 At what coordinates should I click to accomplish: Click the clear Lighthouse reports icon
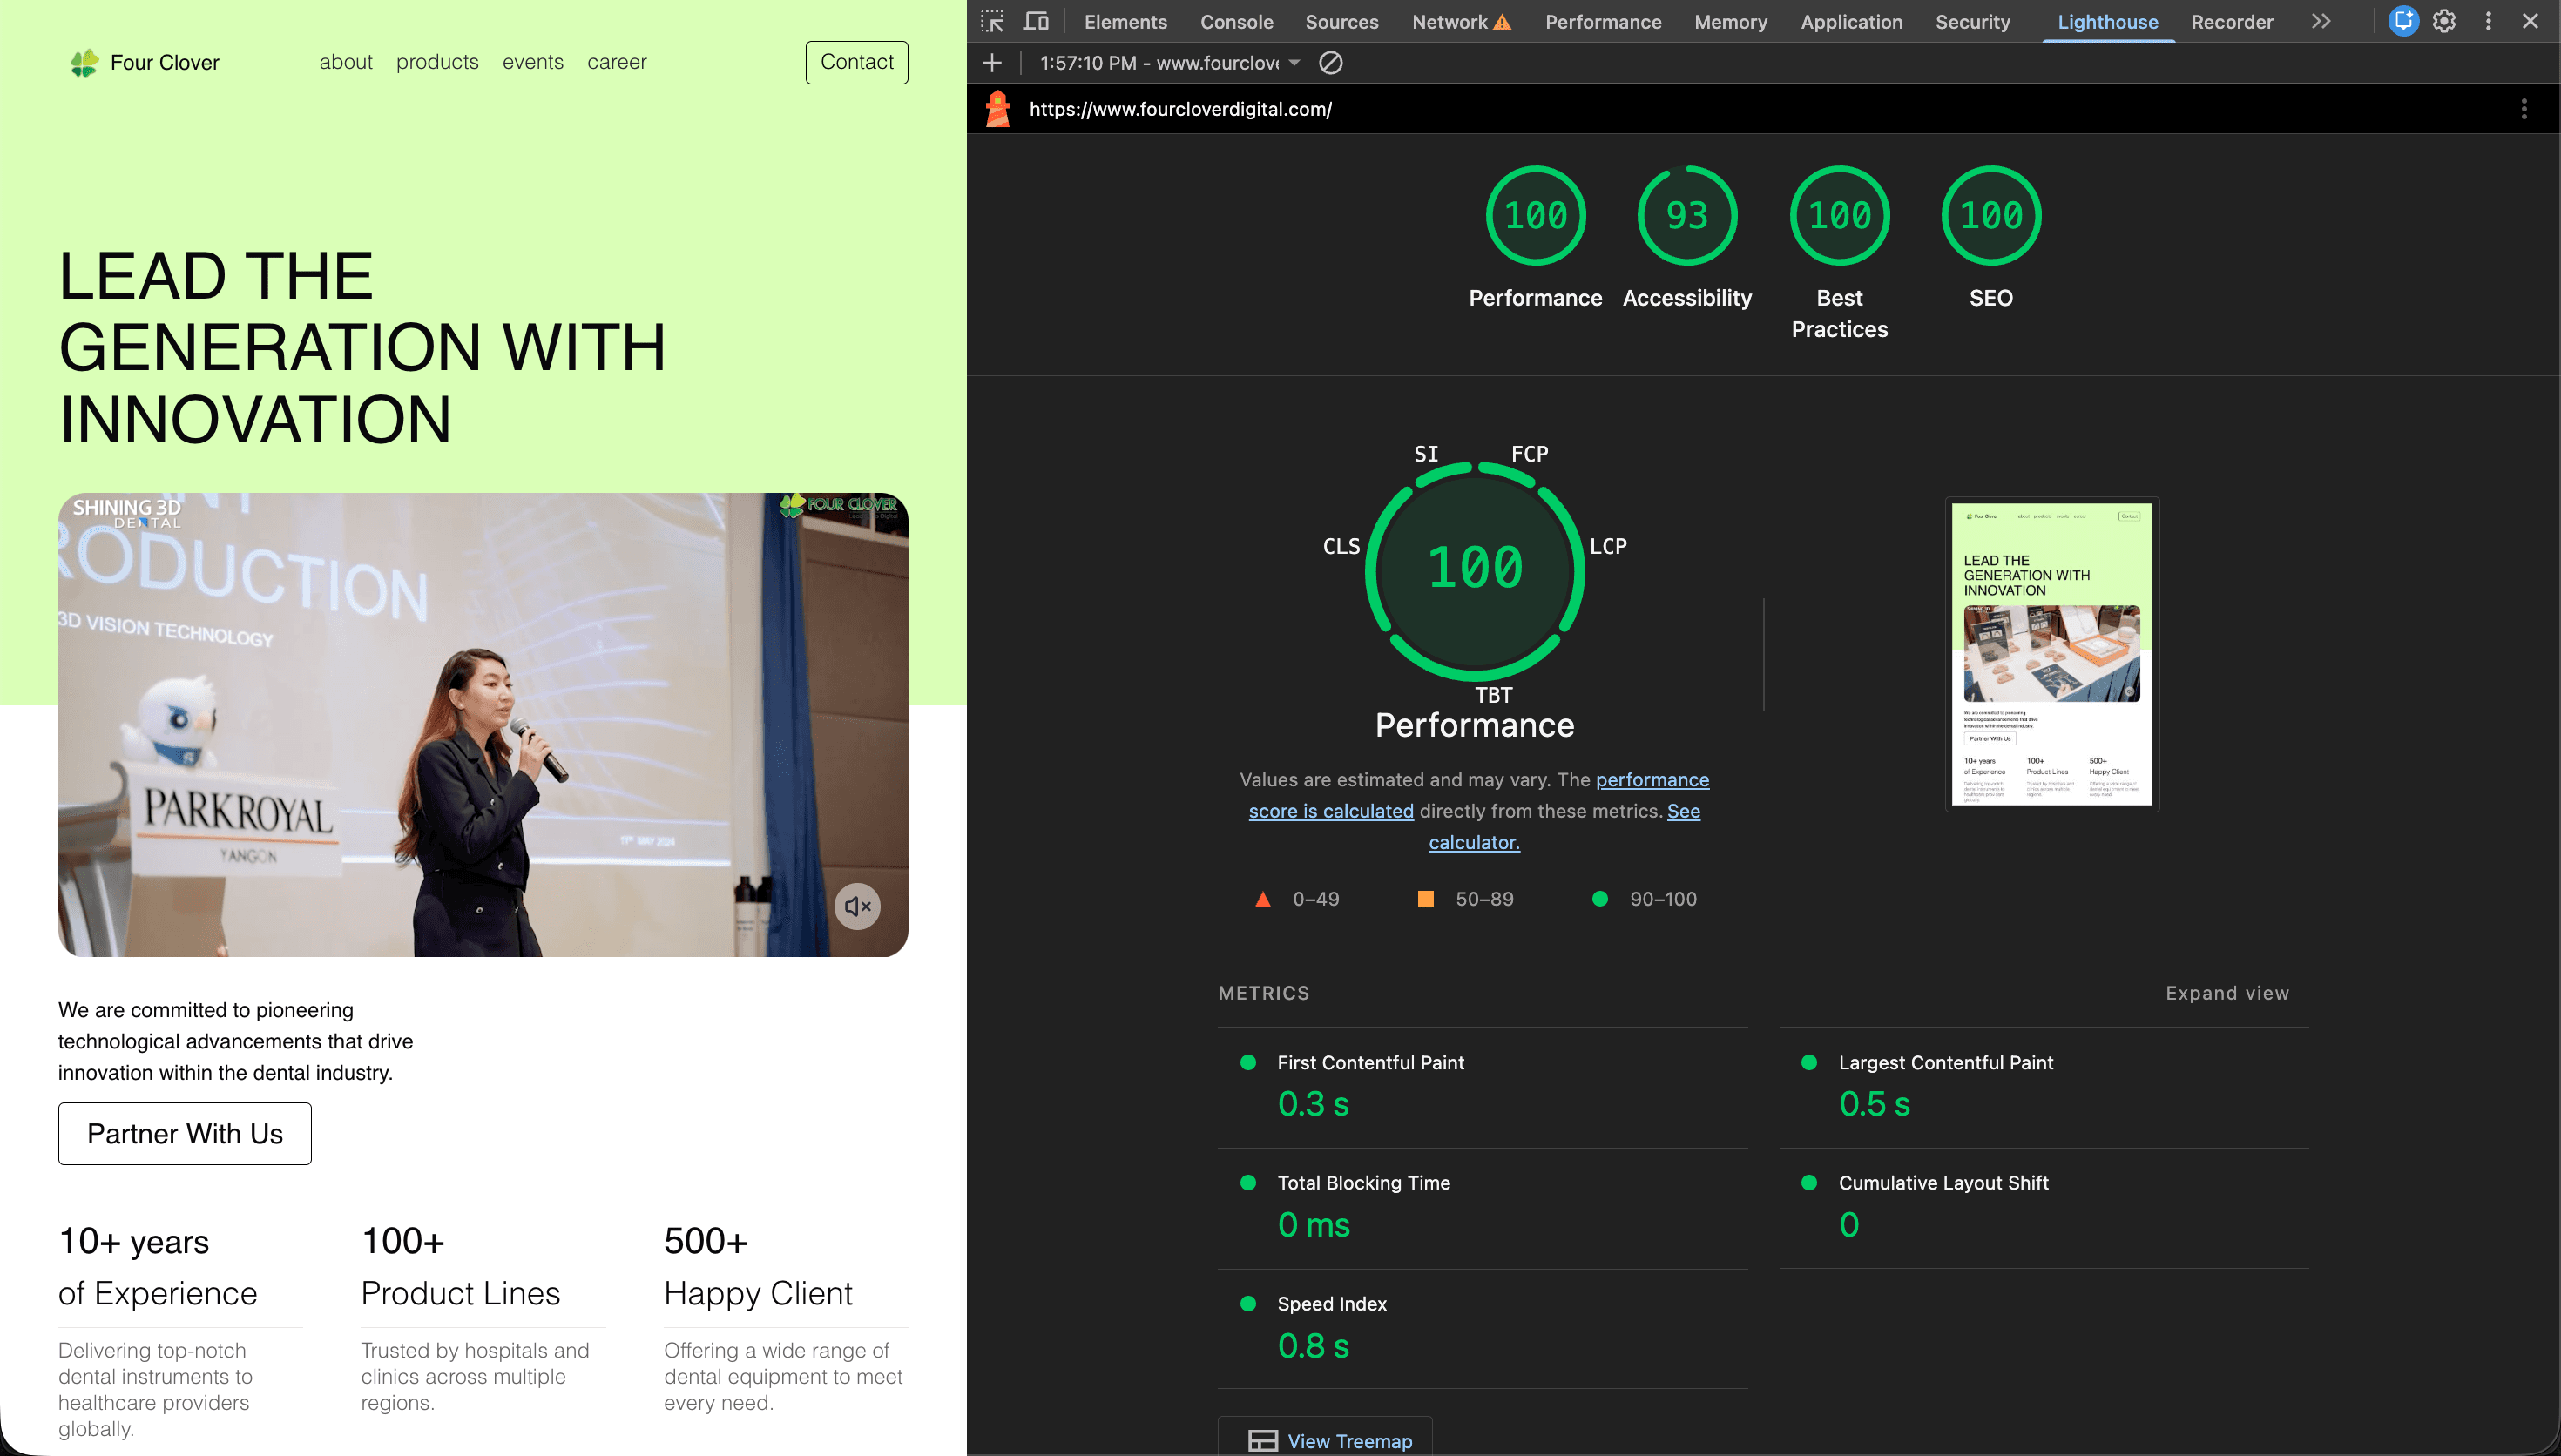[x=1330, y=62]
